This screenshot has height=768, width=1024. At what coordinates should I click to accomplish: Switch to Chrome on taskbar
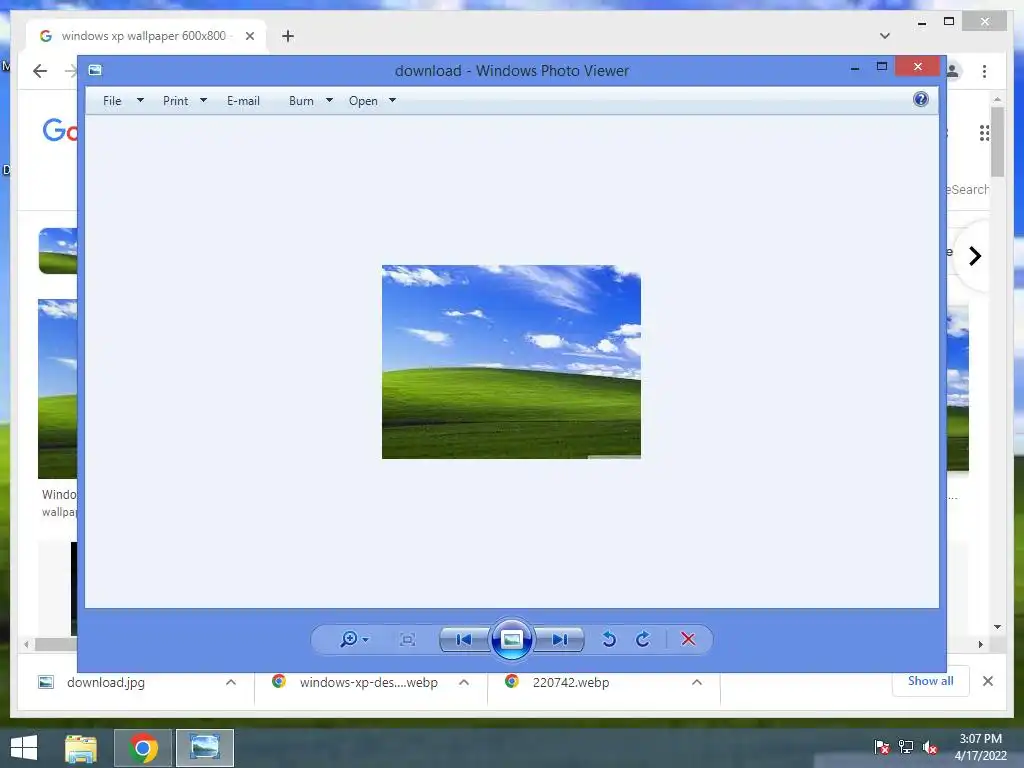coord(142,748)
